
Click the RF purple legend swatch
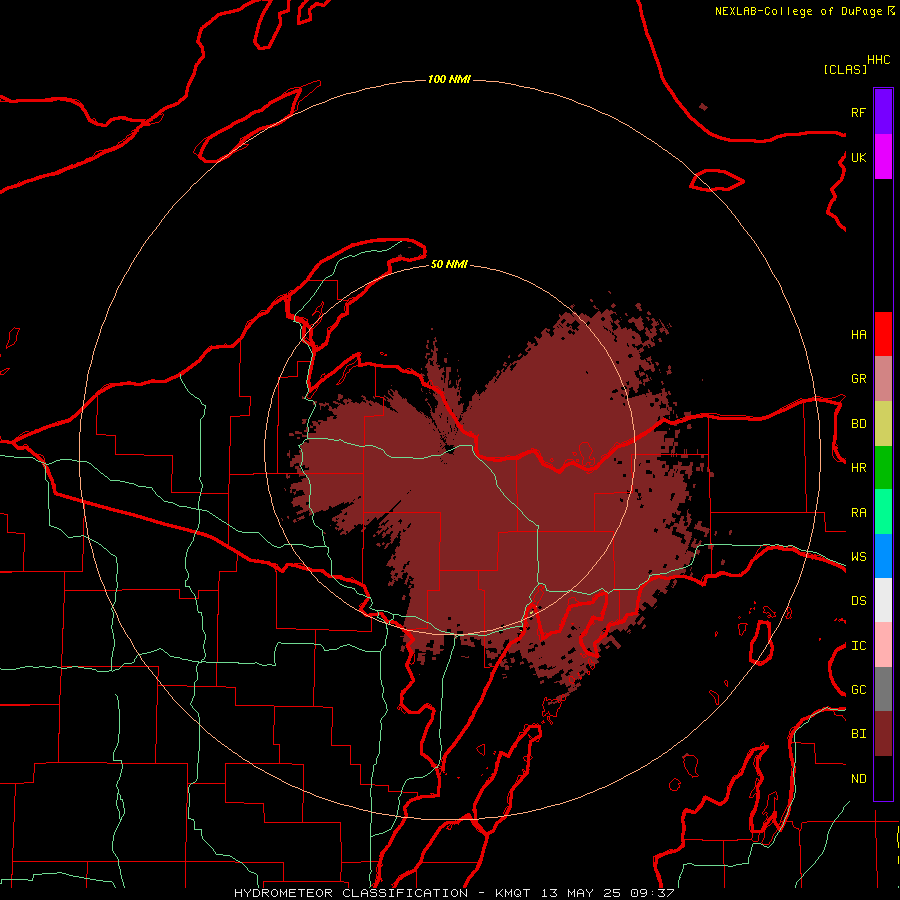tap(883, 112)
